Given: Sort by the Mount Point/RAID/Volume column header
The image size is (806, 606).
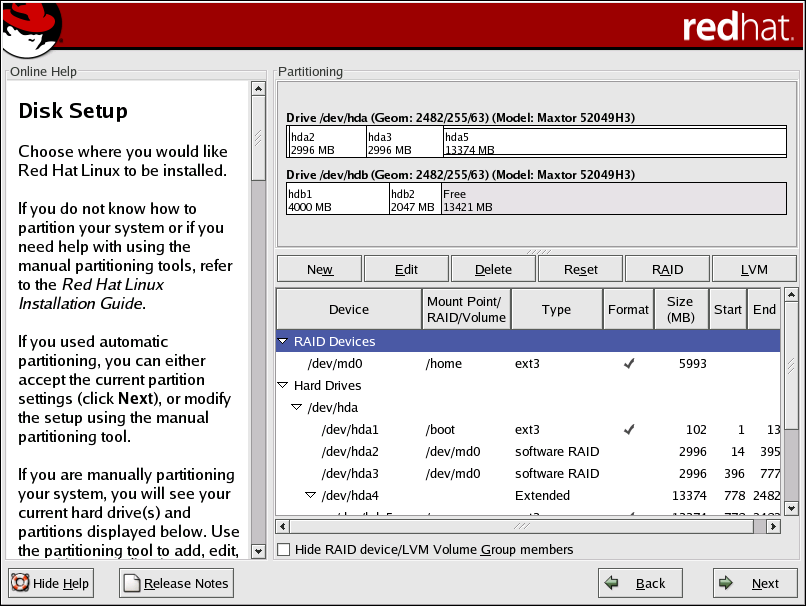Looking at the screenshot, I should [466, 309].
